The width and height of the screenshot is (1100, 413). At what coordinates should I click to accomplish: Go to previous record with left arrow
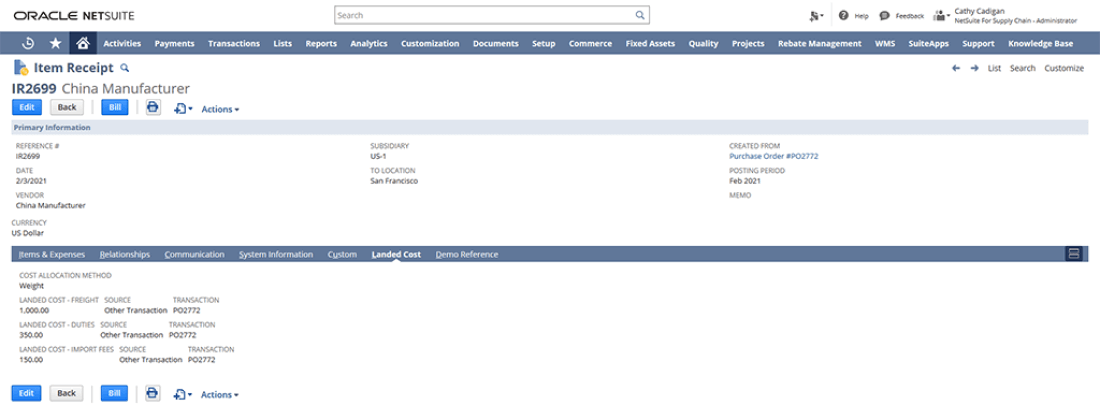[955, 68]
